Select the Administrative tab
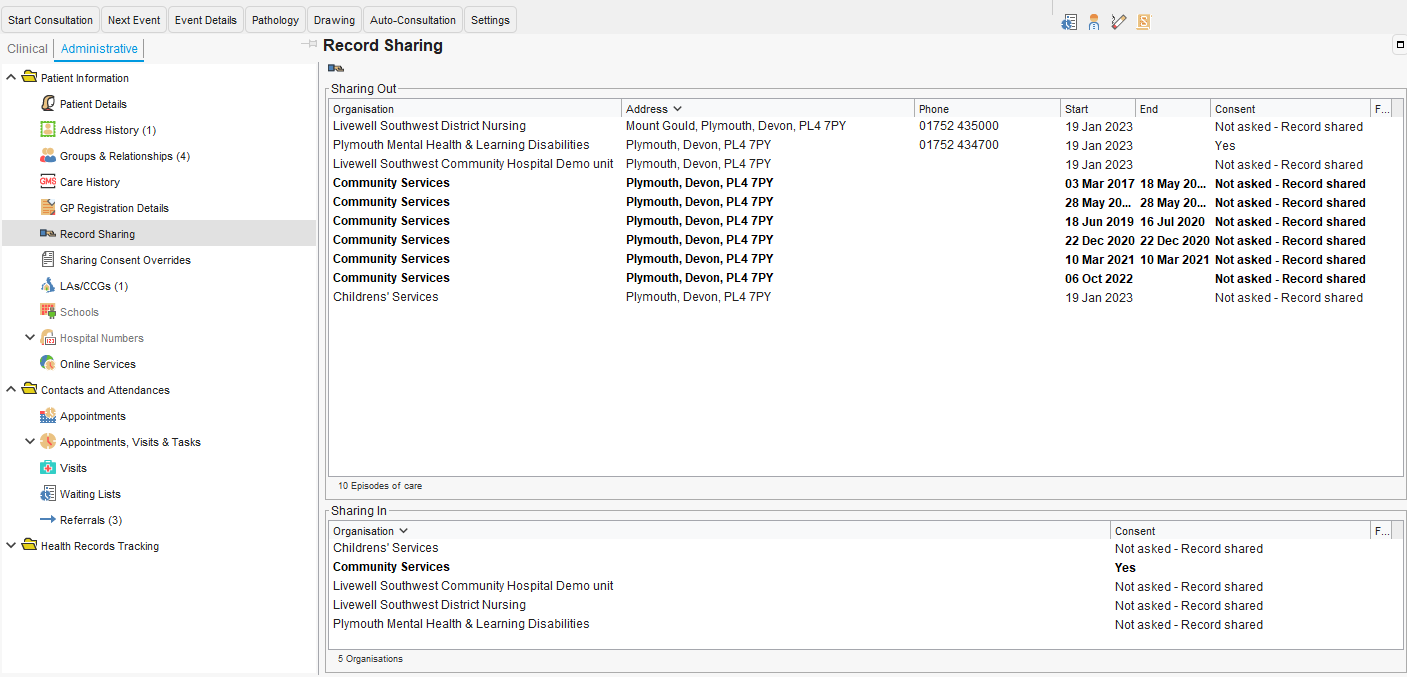 pyautogui.click(x=99, y=49)
